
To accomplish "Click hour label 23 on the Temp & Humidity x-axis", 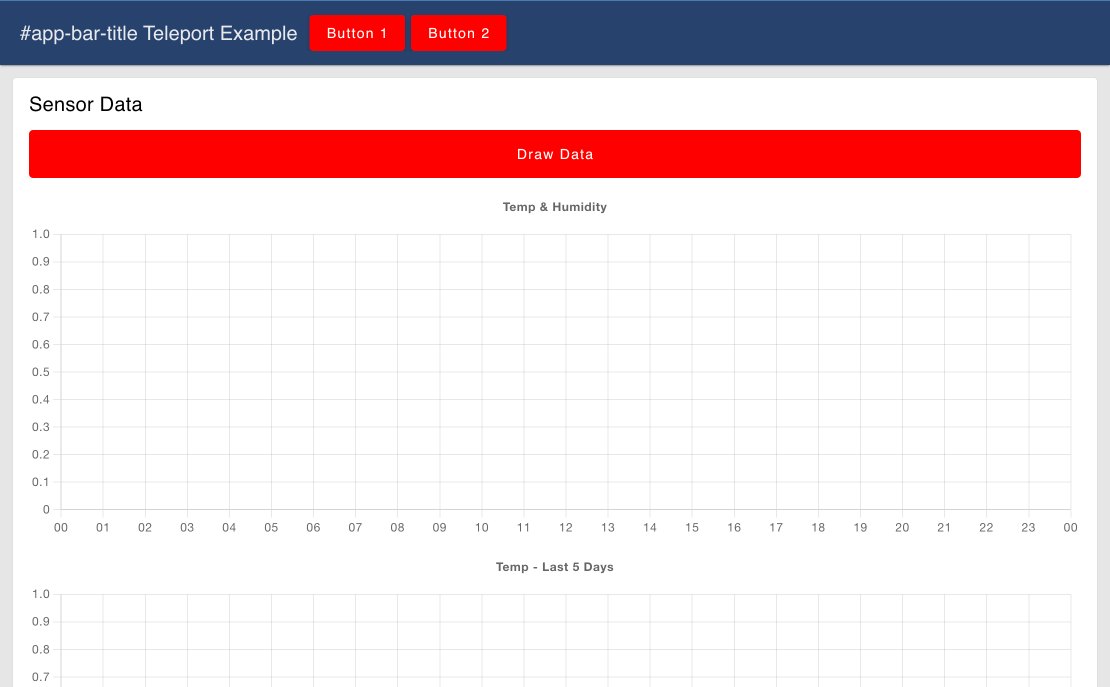I will click(x=1028, y=528).
